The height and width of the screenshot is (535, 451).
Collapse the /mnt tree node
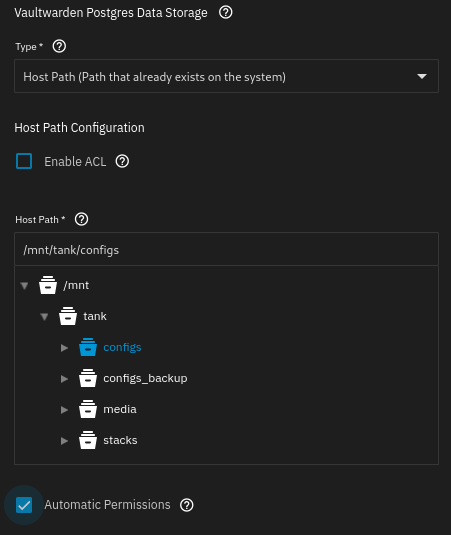pyautogui.click(x=24, y=285)
